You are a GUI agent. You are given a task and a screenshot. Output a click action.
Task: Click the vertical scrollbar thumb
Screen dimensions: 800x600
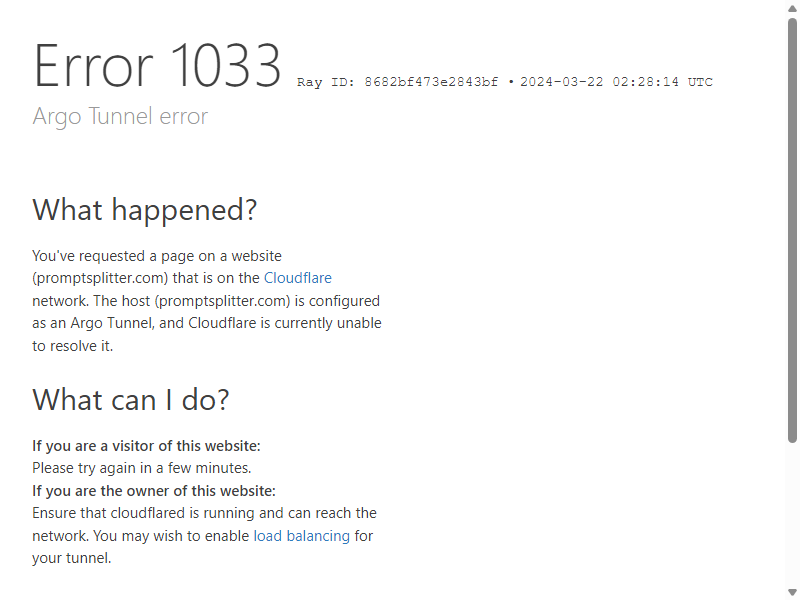(792, 231)
